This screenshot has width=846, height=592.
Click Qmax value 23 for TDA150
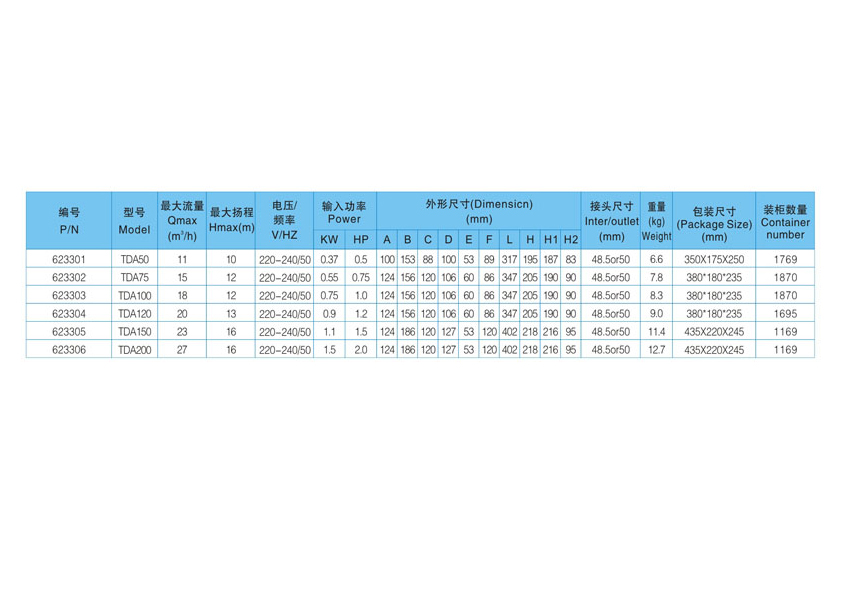(182, 332)
